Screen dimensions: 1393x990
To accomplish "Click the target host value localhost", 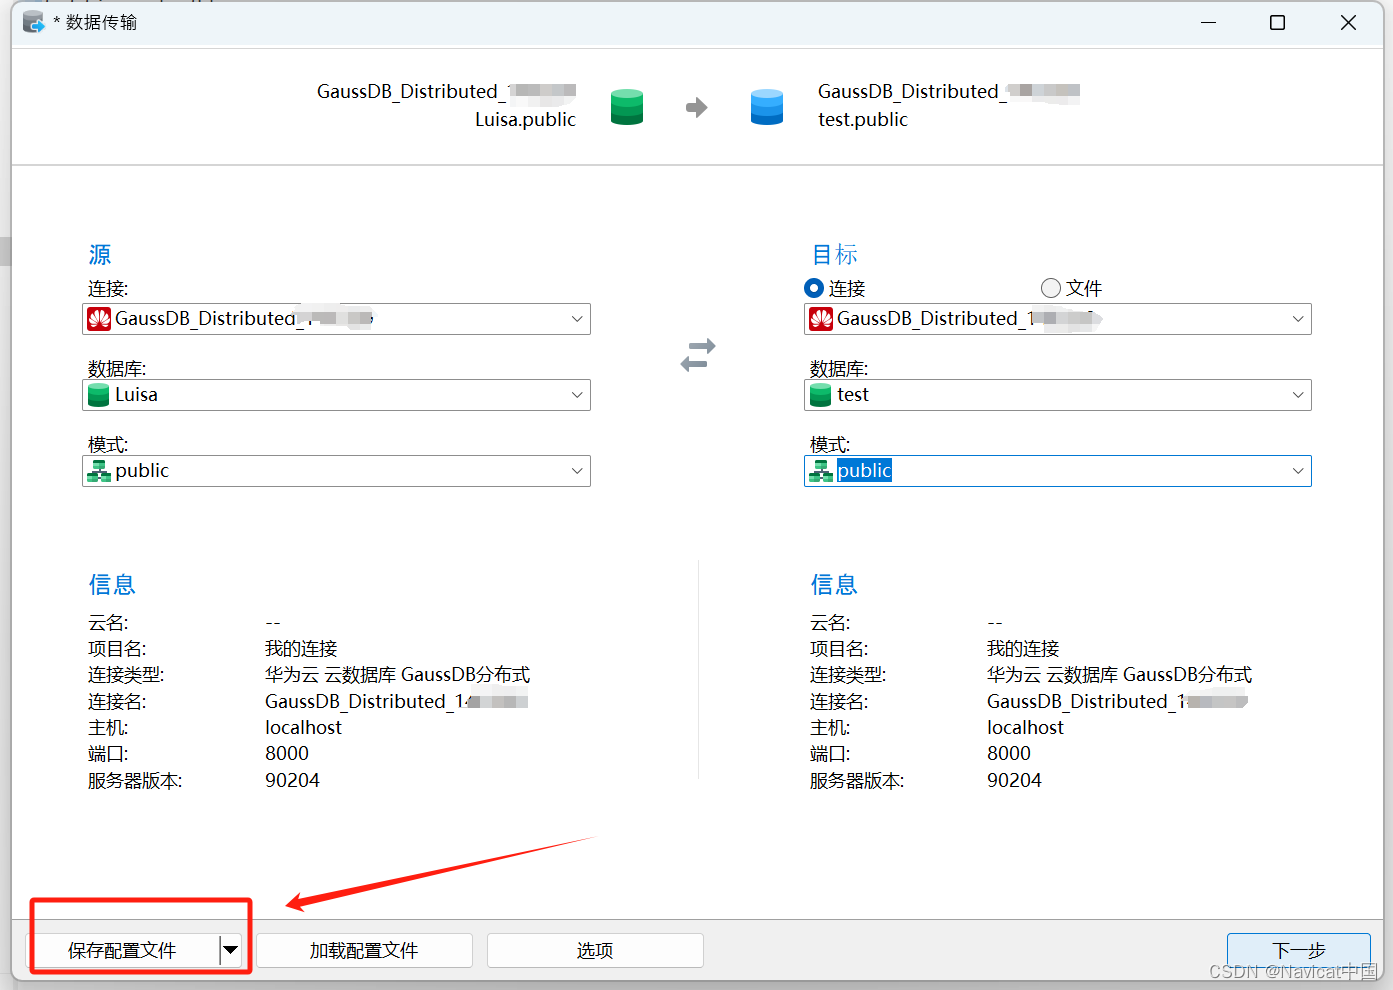I will coord(1026,728).
